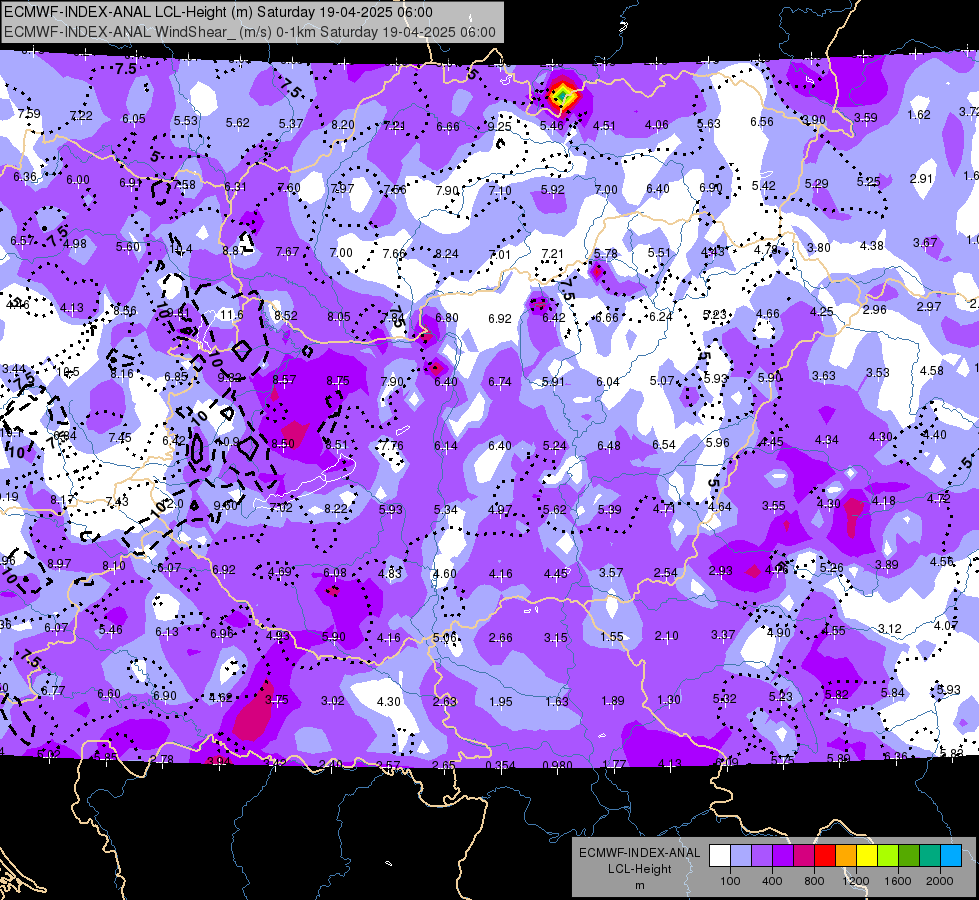Click the wind shear value 3.59
This screenshot has height=900, width=979.
pyautogui.click(x=866, y=117)
